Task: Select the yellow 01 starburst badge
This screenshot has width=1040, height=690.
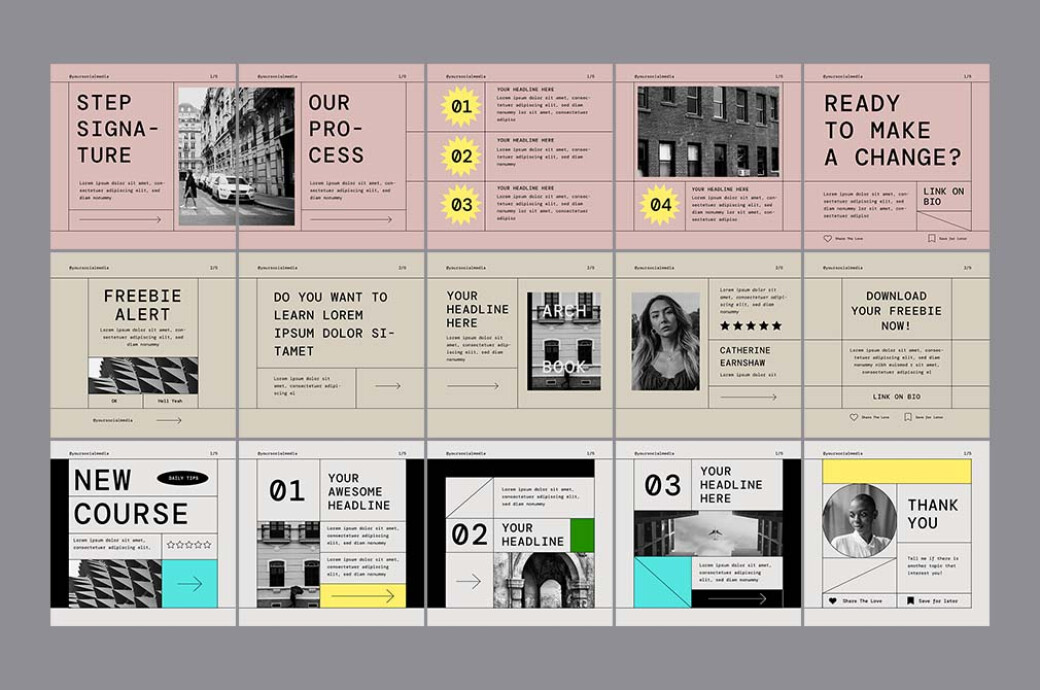Action: pyautogui.click(x=460, y=105)
